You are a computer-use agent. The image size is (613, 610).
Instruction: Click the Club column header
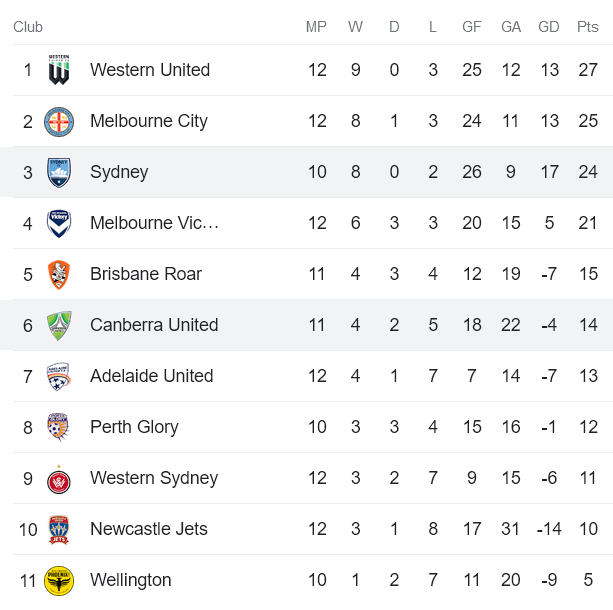point(28,27)
